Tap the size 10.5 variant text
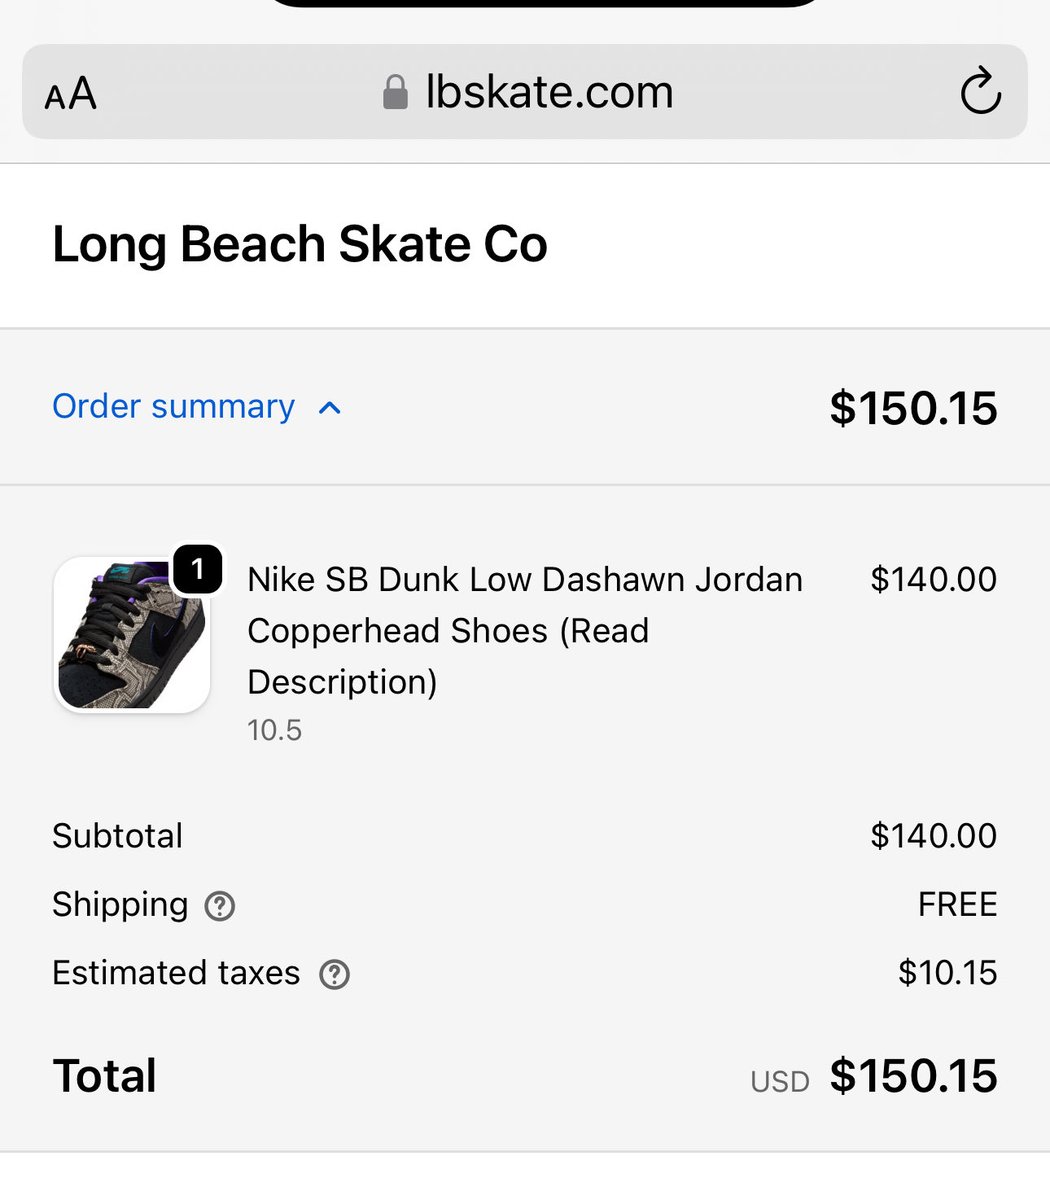This screenshot has height=1200, width=1050. 274,730
